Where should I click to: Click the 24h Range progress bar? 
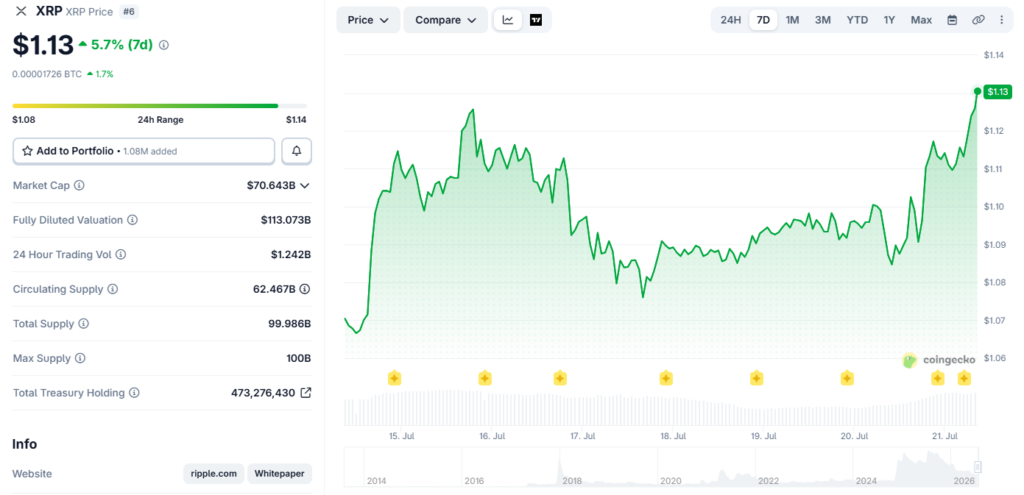[159, 105]
